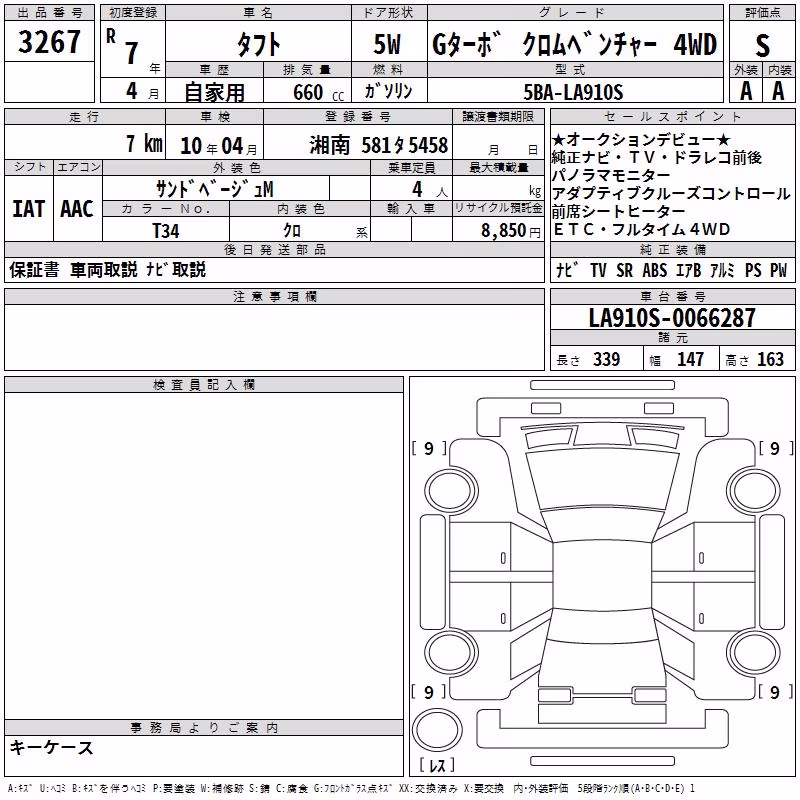Click the transmission value IAT

click(29, 209)
